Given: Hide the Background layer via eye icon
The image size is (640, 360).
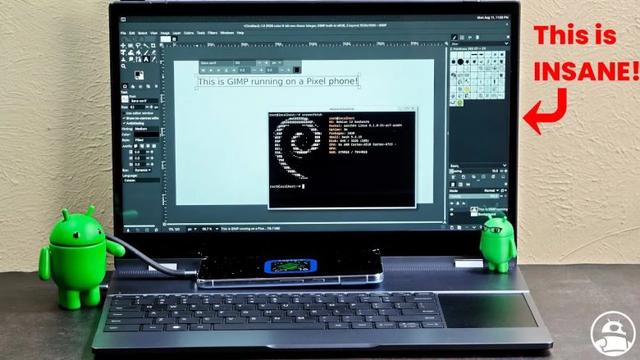Looking at the screenshot, I should coord(451,214).
